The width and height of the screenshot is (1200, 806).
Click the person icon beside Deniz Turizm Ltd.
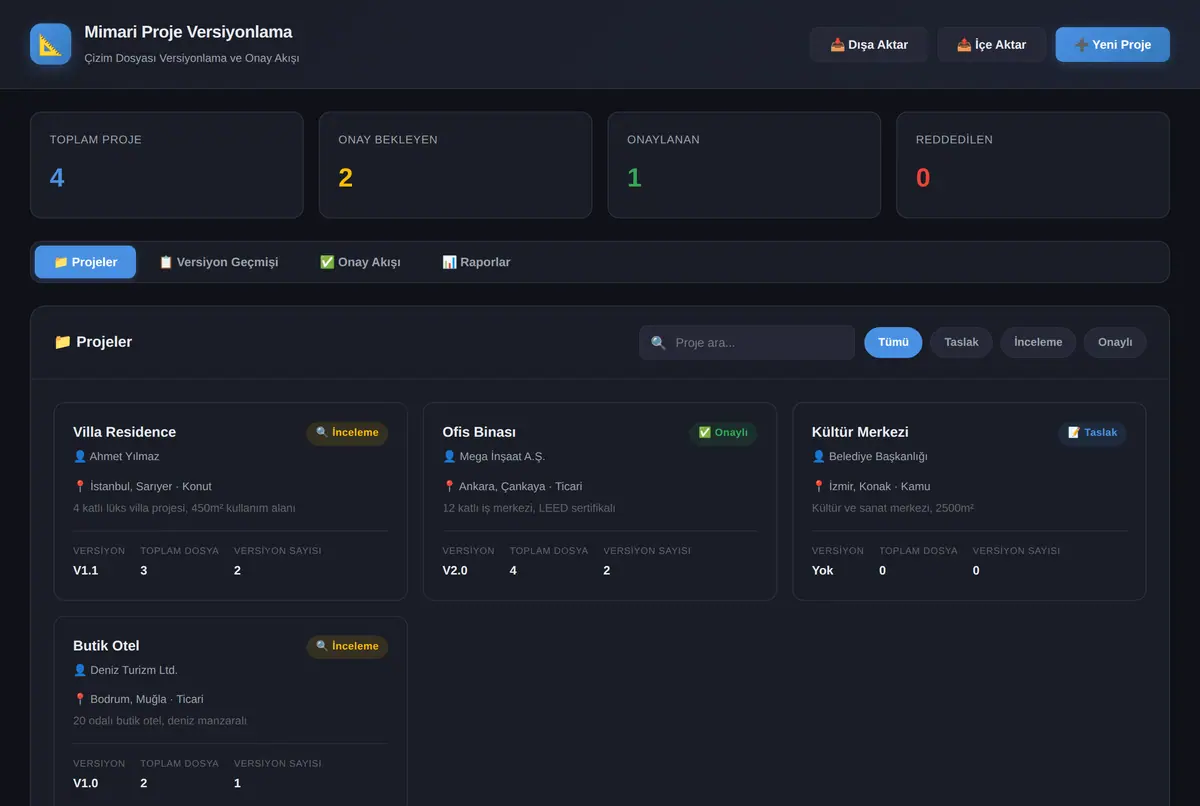(80, 670)
